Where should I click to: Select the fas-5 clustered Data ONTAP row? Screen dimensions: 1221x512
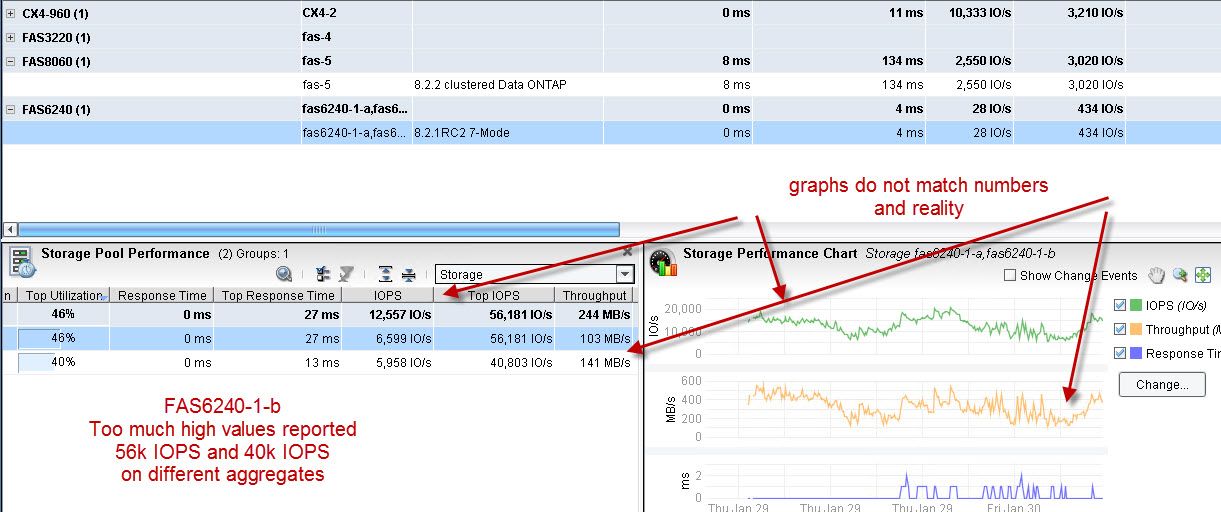pyautogui.click(x=610, y=85)
